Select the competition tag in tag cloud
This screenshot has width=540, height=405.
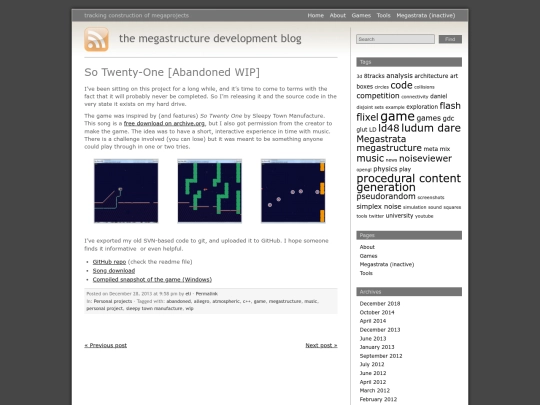point(378,96)
